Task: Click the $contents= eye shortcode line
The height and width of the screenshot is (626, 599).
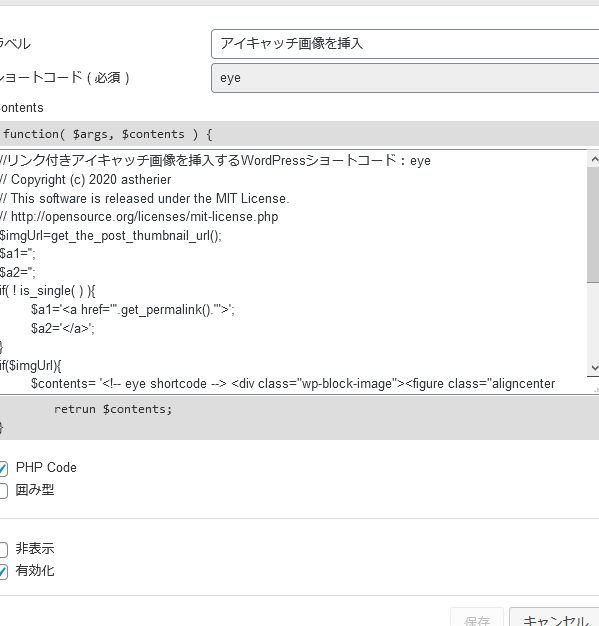Action: [x=293, y=384]
